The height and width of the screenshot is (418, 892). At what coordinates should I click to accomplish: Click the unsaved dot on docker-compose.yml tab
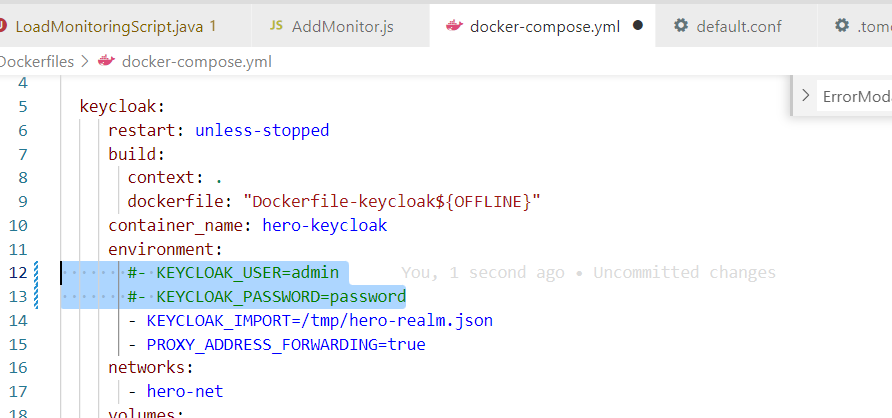click(638, 26)
